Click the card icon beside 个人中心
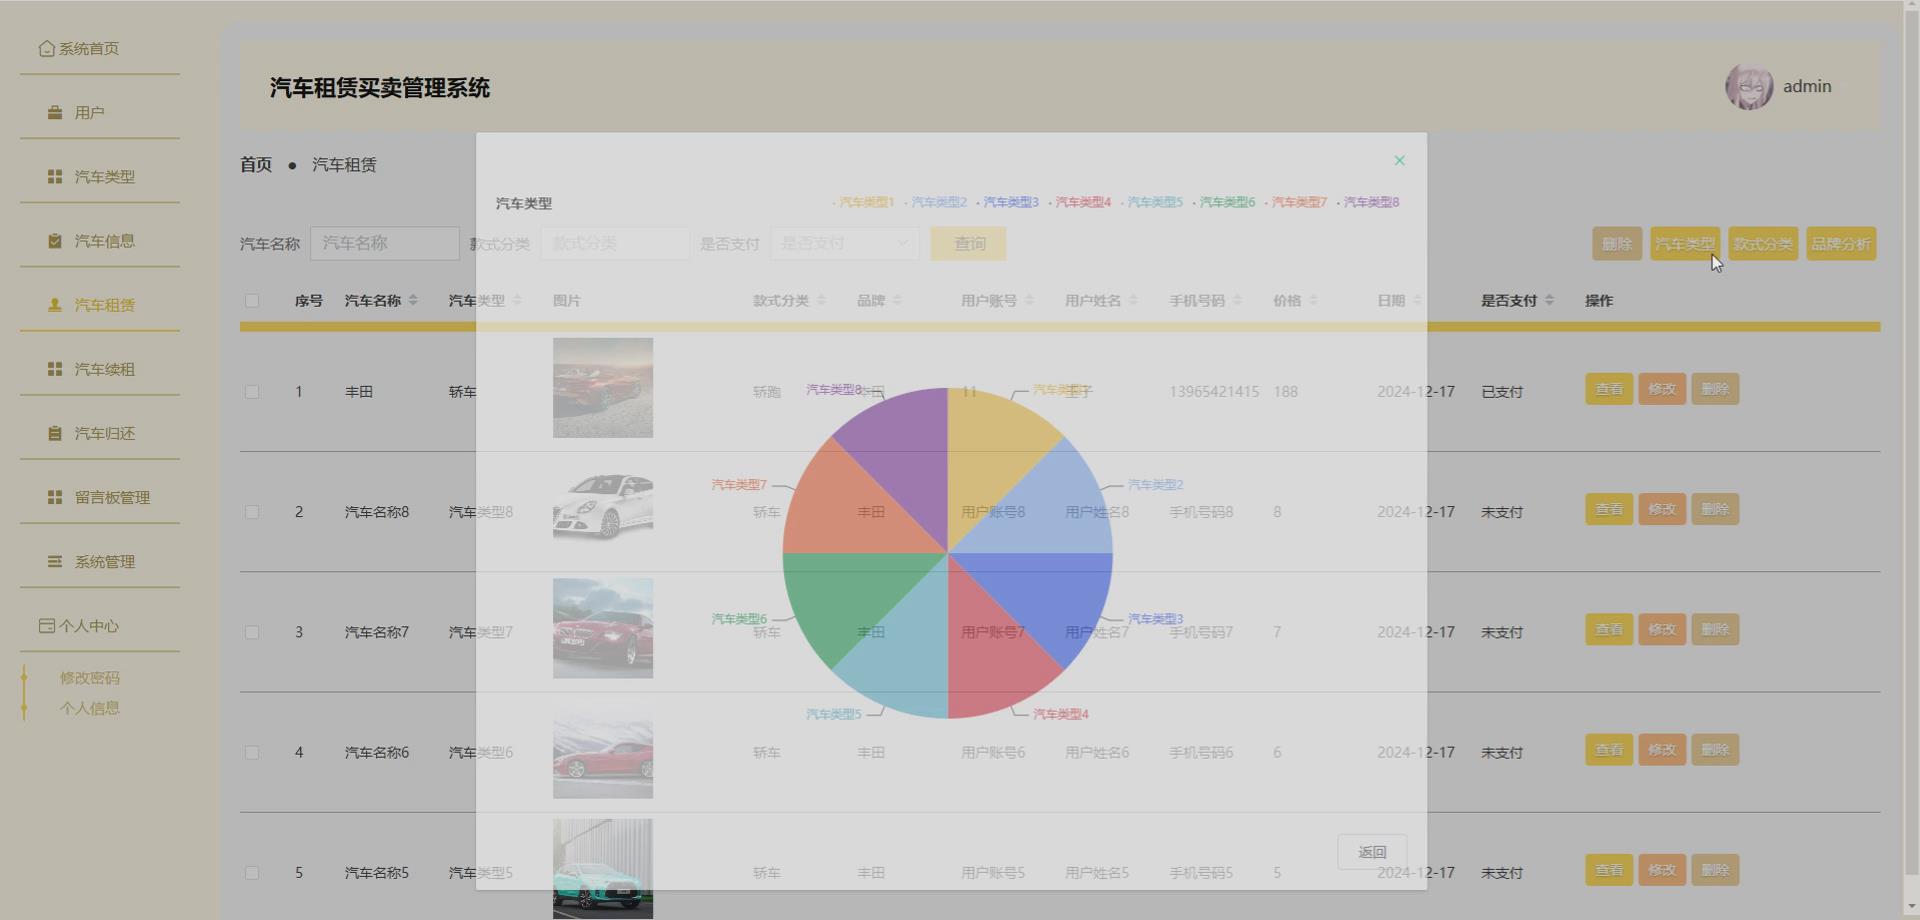Image resolution: width=1920 pixels, height=920 pixels. 46,626
